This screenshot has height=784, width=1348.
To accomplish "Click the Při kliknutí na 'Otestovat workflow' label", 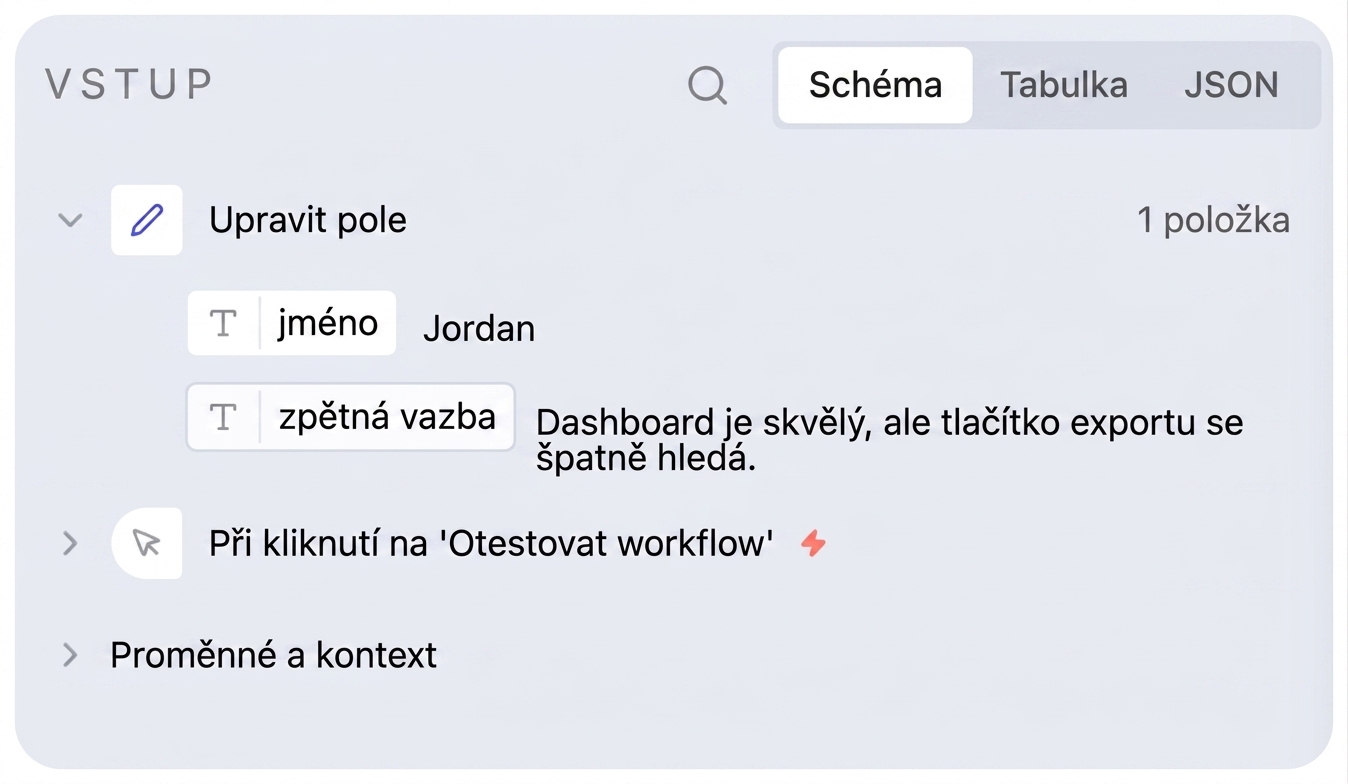I will 492,543.
